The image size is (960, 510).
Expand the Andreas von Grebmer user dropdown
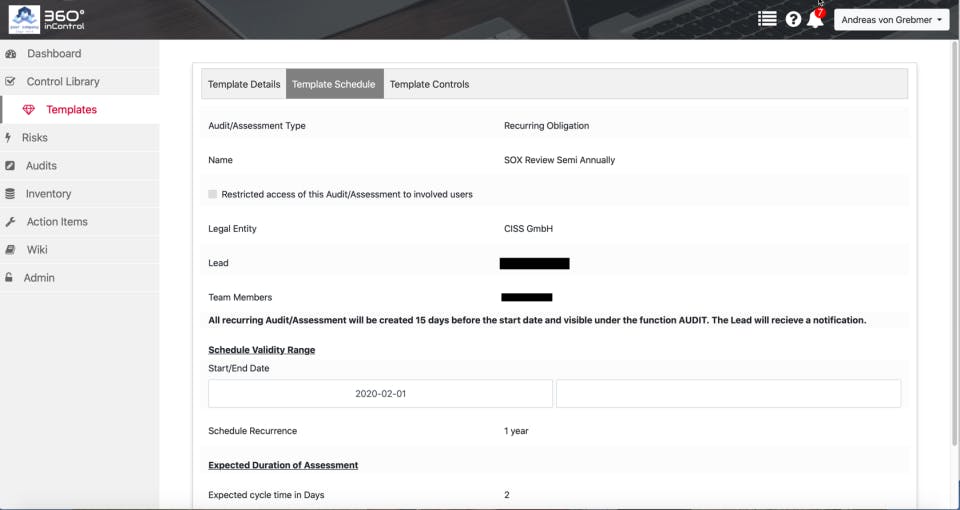point(891,20)
